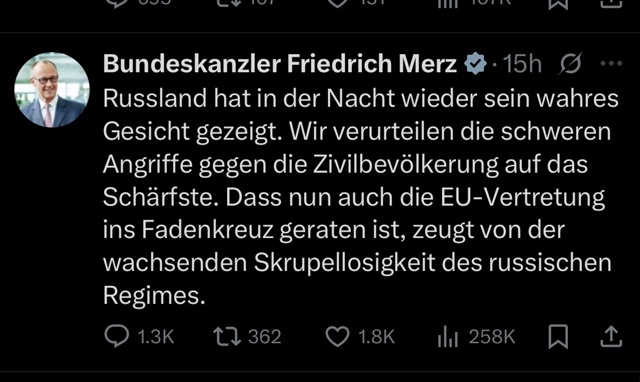
Task: Bookmark the cut-off tweet above
Action: (558, 3)
